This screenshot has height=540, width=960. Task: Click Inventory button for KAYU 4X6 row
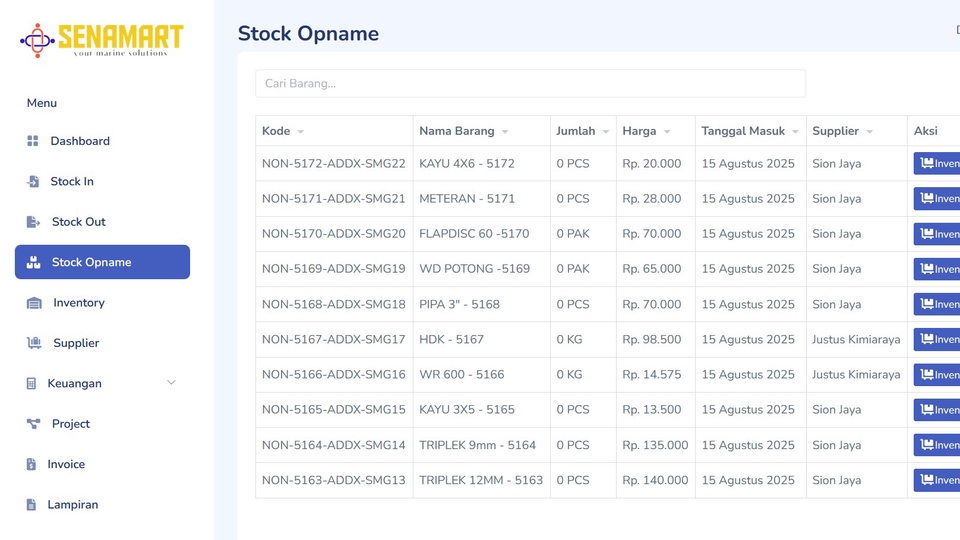938,164
